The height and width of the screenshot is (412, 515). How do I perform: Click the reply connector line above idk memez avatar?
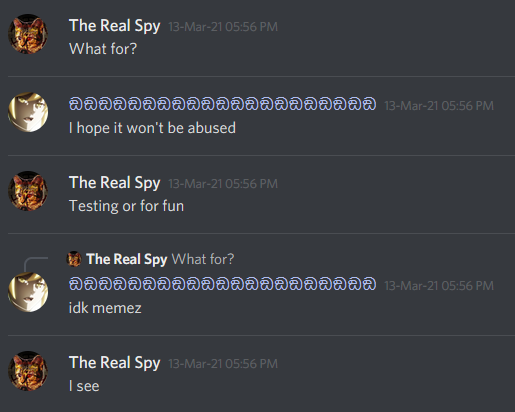(x=36, y=264)
